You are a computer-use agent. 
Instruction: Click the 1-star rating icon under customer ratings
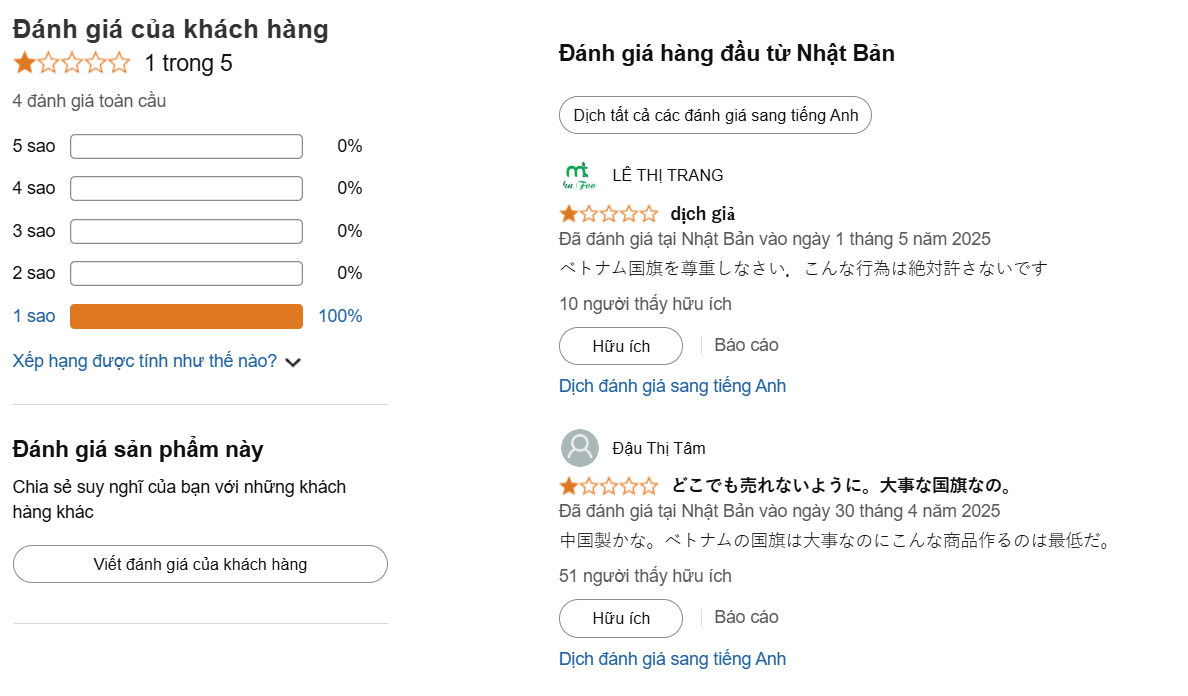click(x=22, y=63)
